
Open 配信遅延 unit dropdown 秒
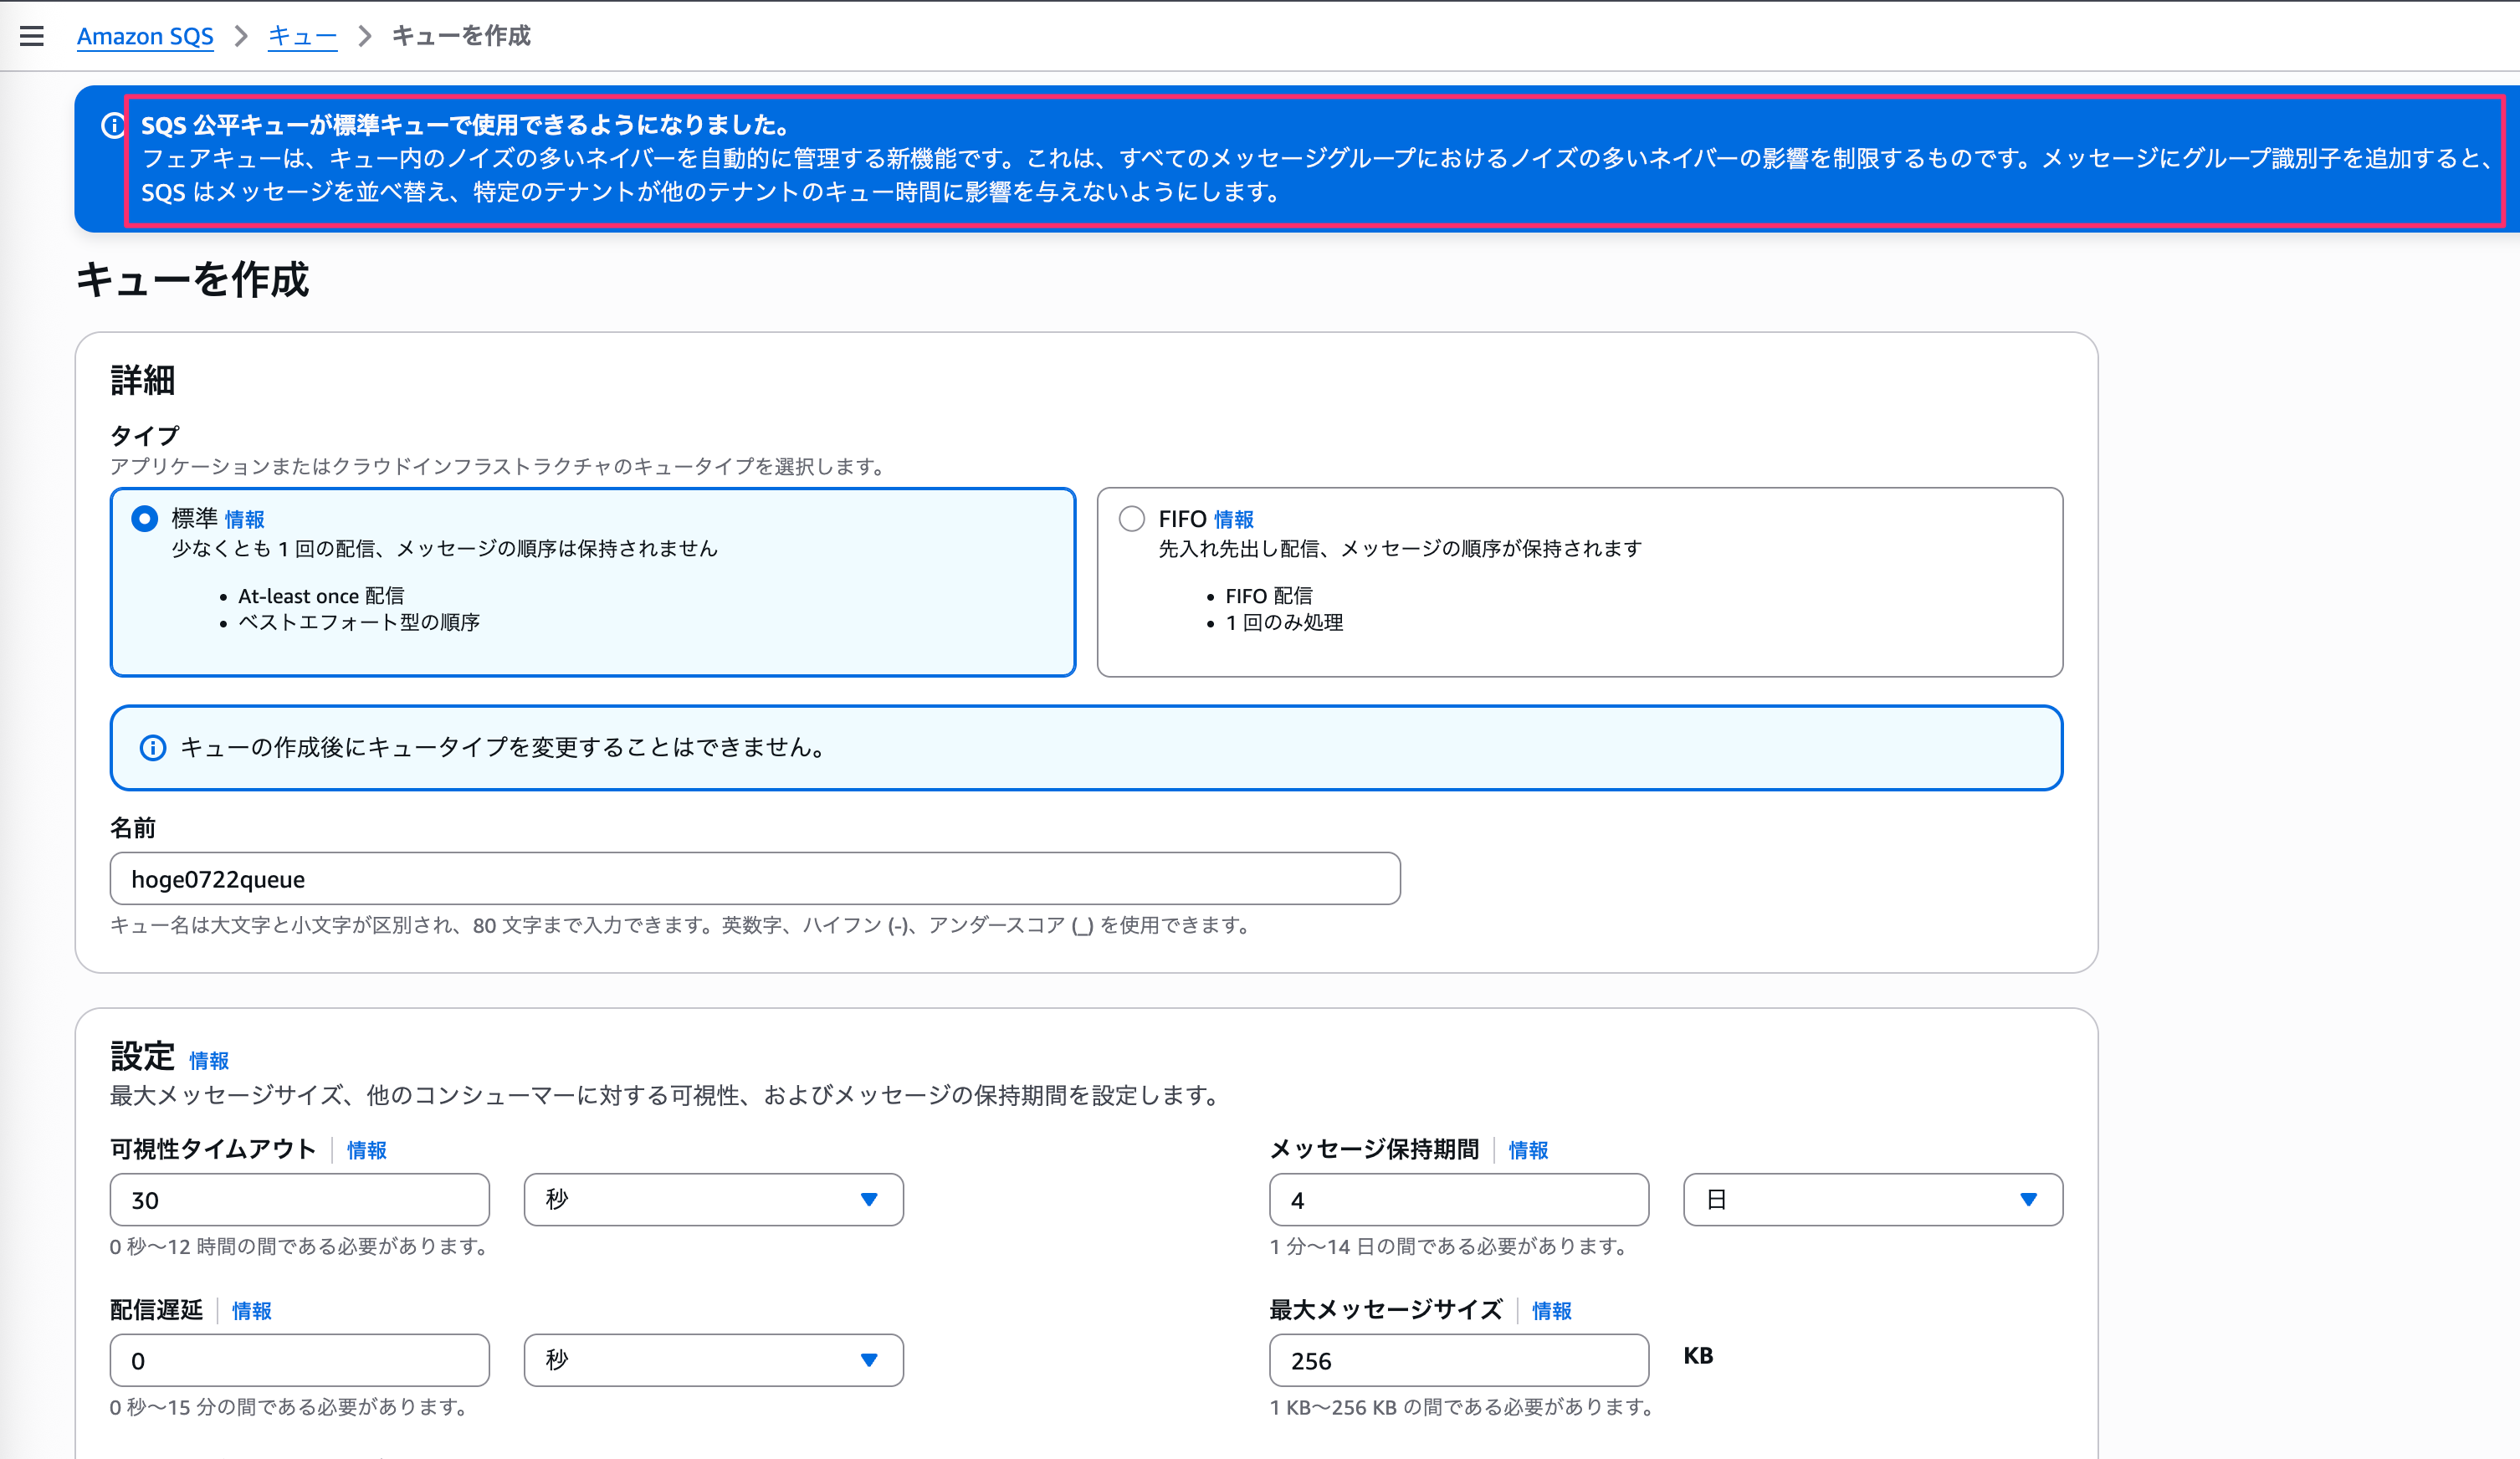click(713, 1360)
